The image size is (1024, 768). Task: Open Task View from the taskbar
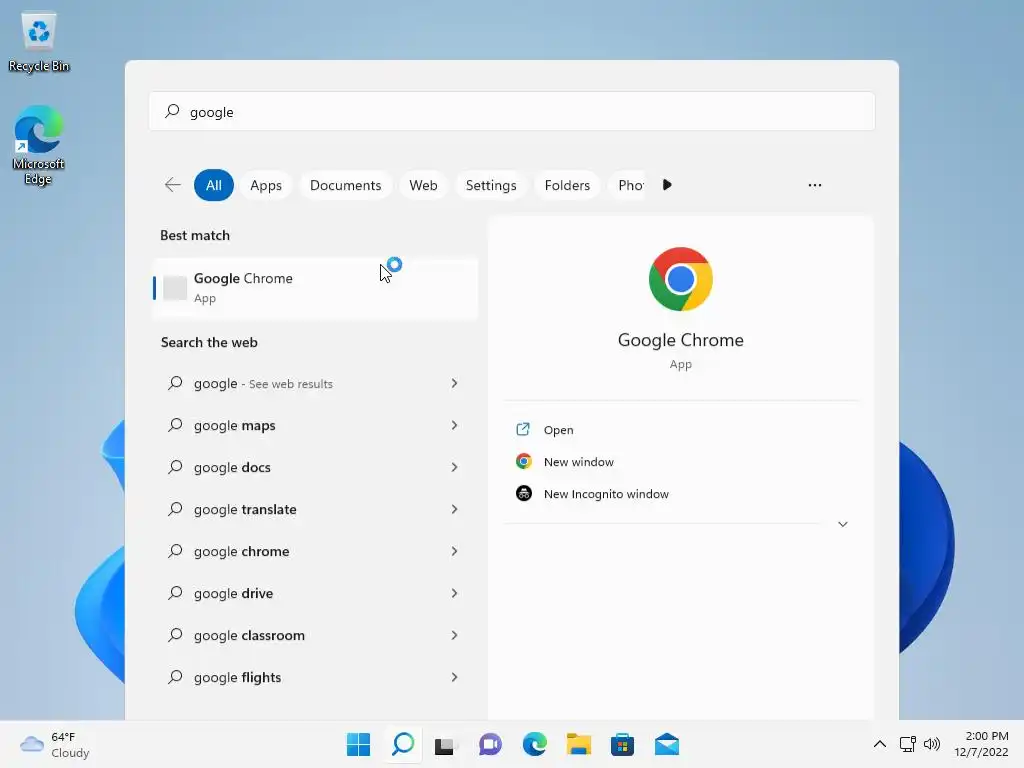[x=446, y=744]
